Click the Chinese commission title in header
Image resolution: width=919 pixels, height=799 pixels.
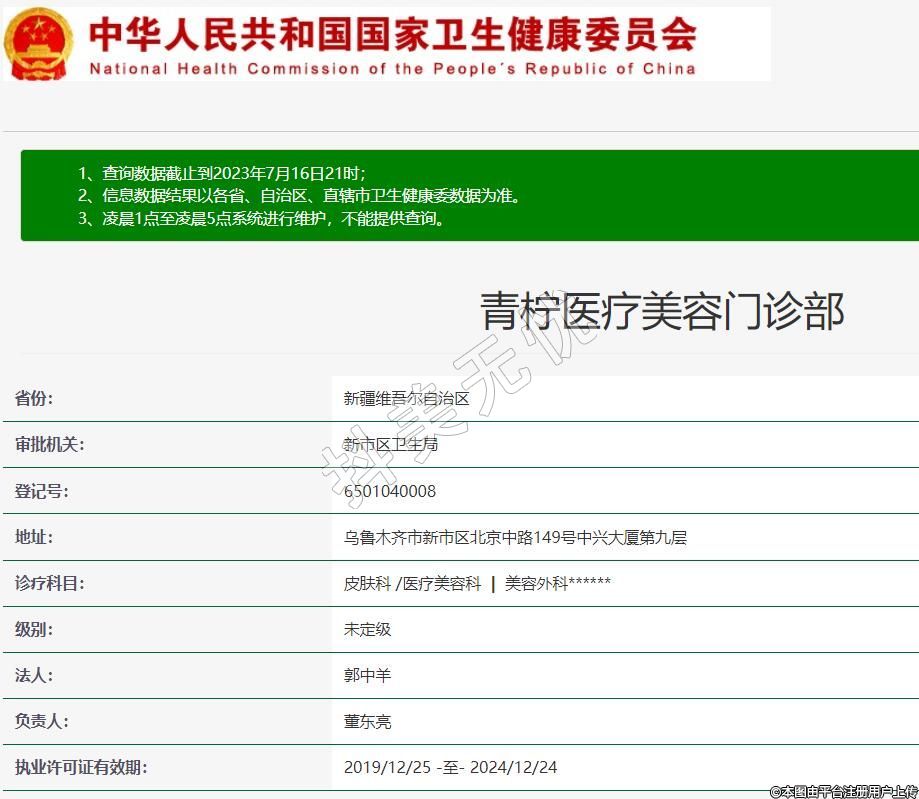tap(392, 34)
